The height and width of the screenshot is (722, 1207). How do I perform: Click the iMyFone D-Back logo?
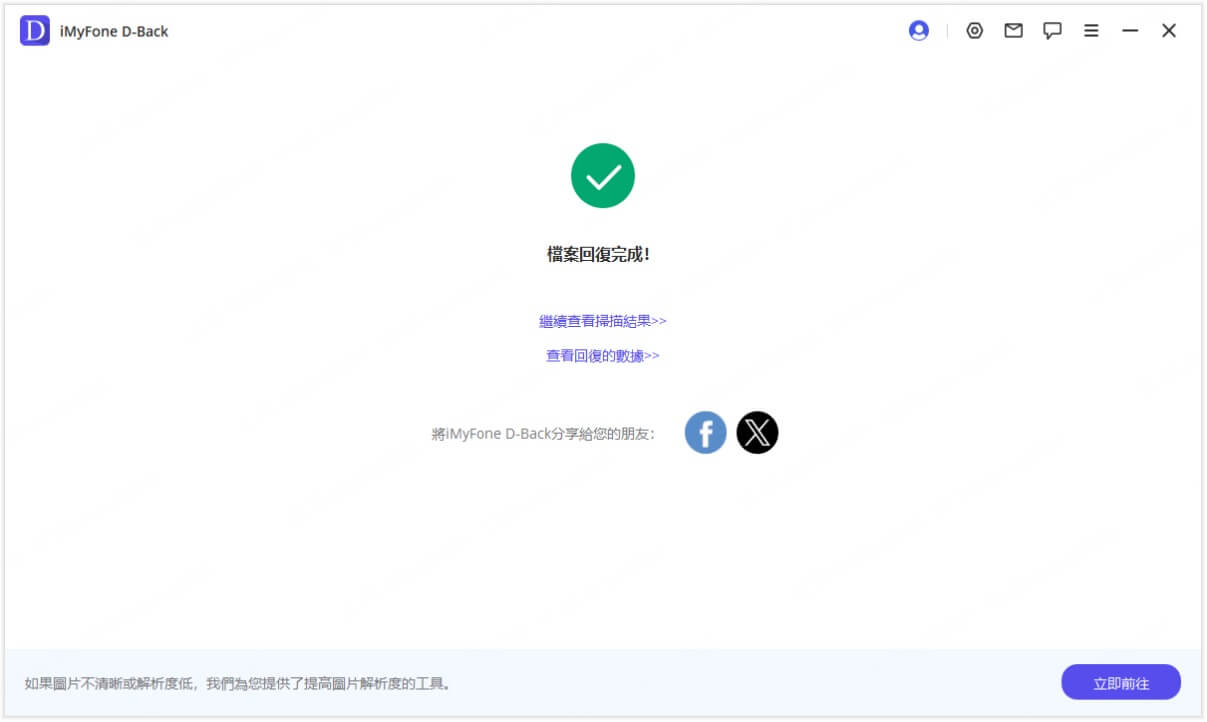(x=37, y=31)
